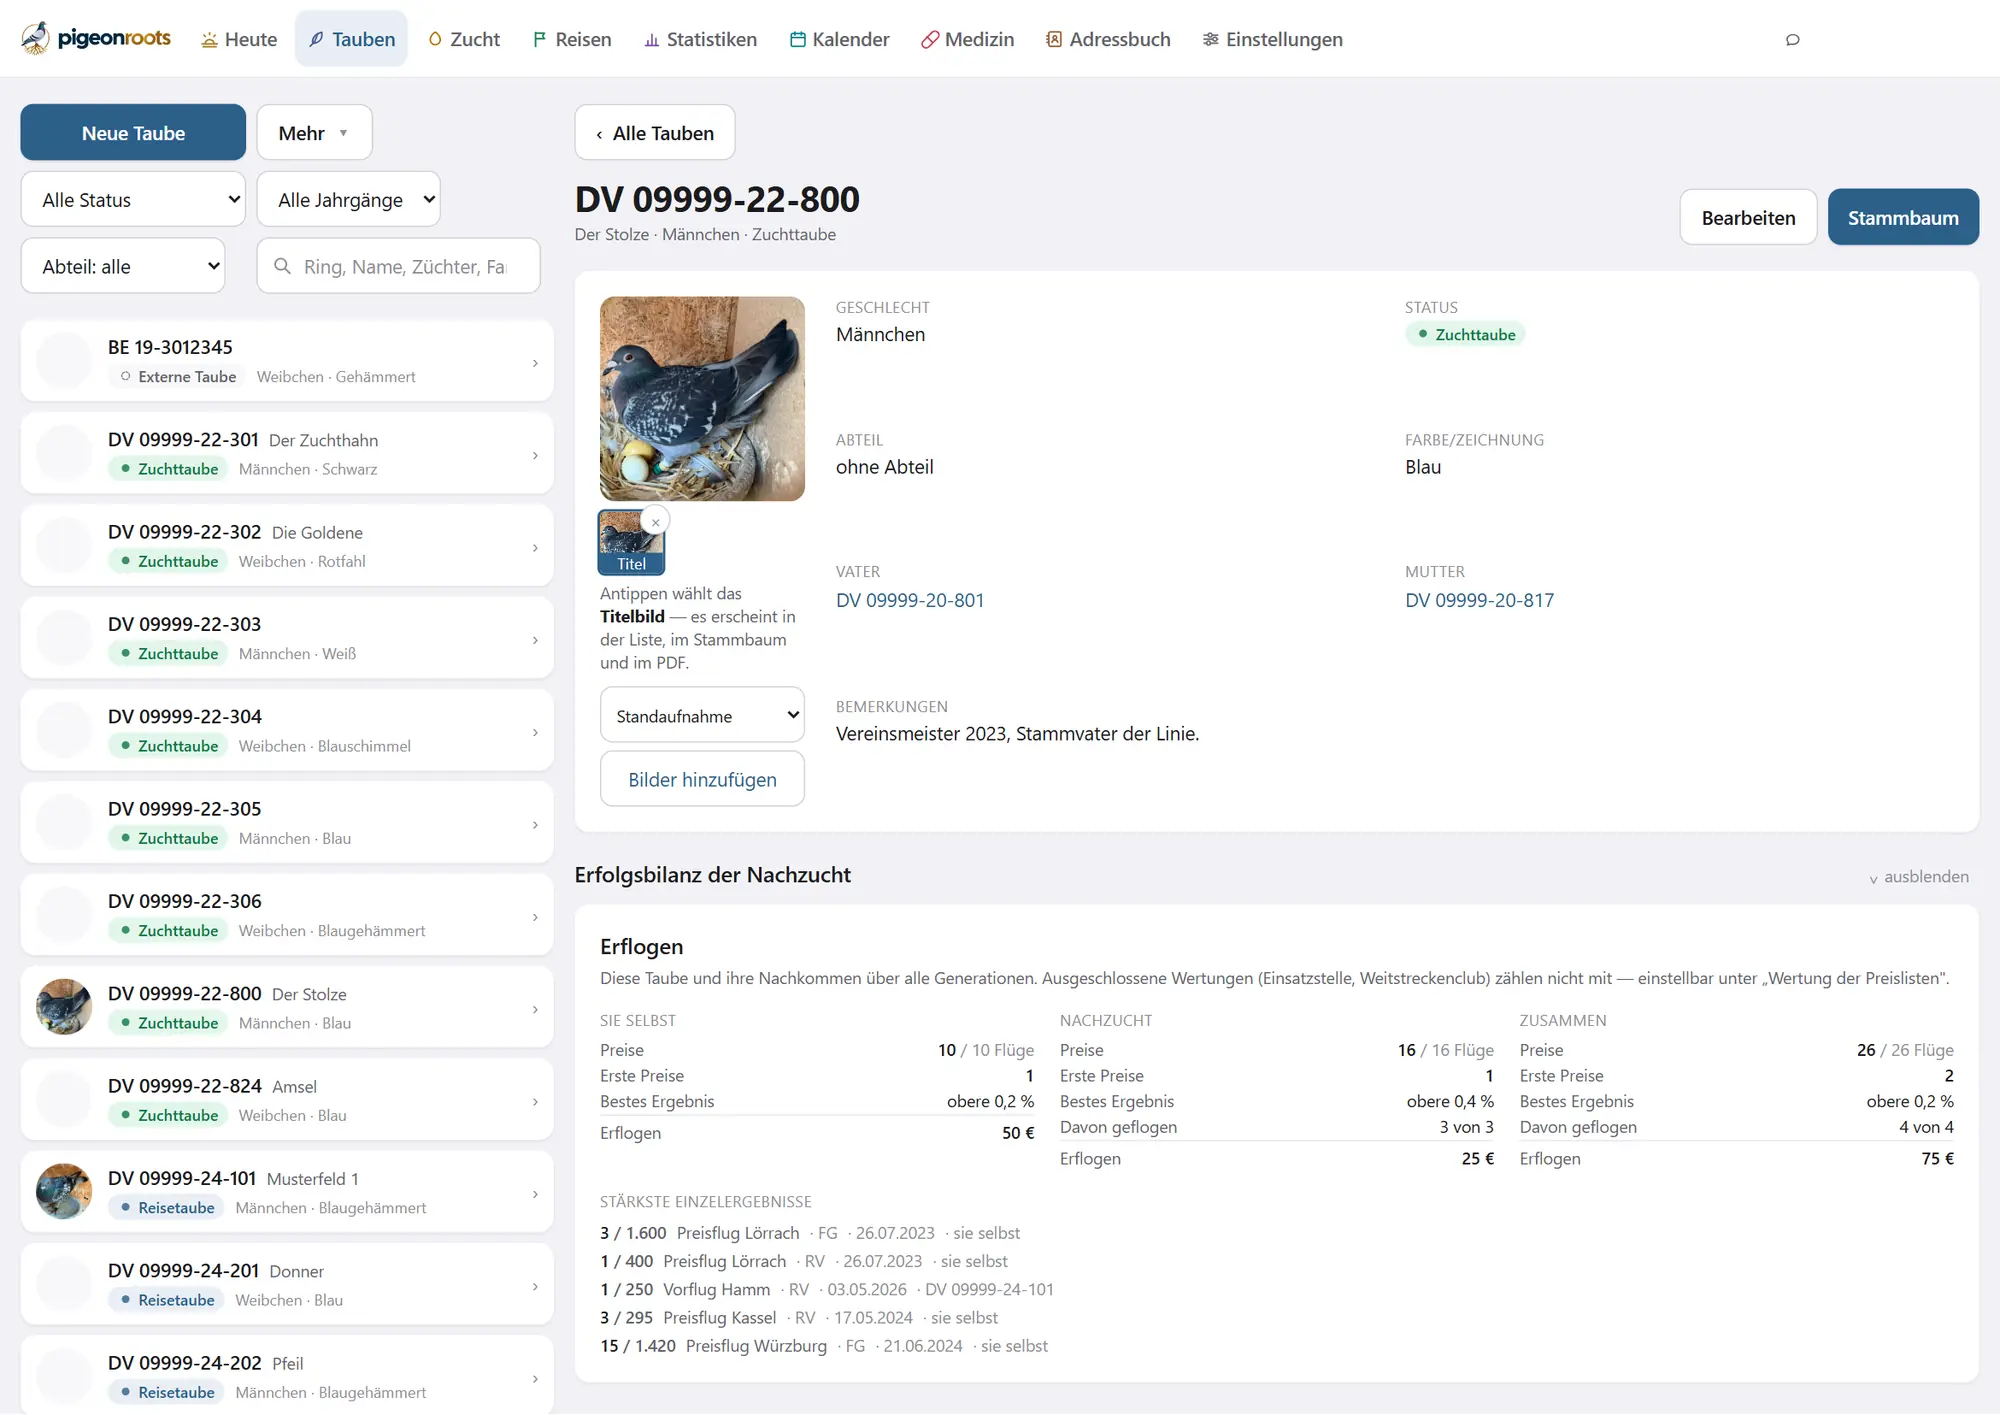Image resolution: width=2000 pixels, height=1415 pixels.
Task: Open row arrow for DV 09999-22-824 Amsel
Action: [535, 1101]
